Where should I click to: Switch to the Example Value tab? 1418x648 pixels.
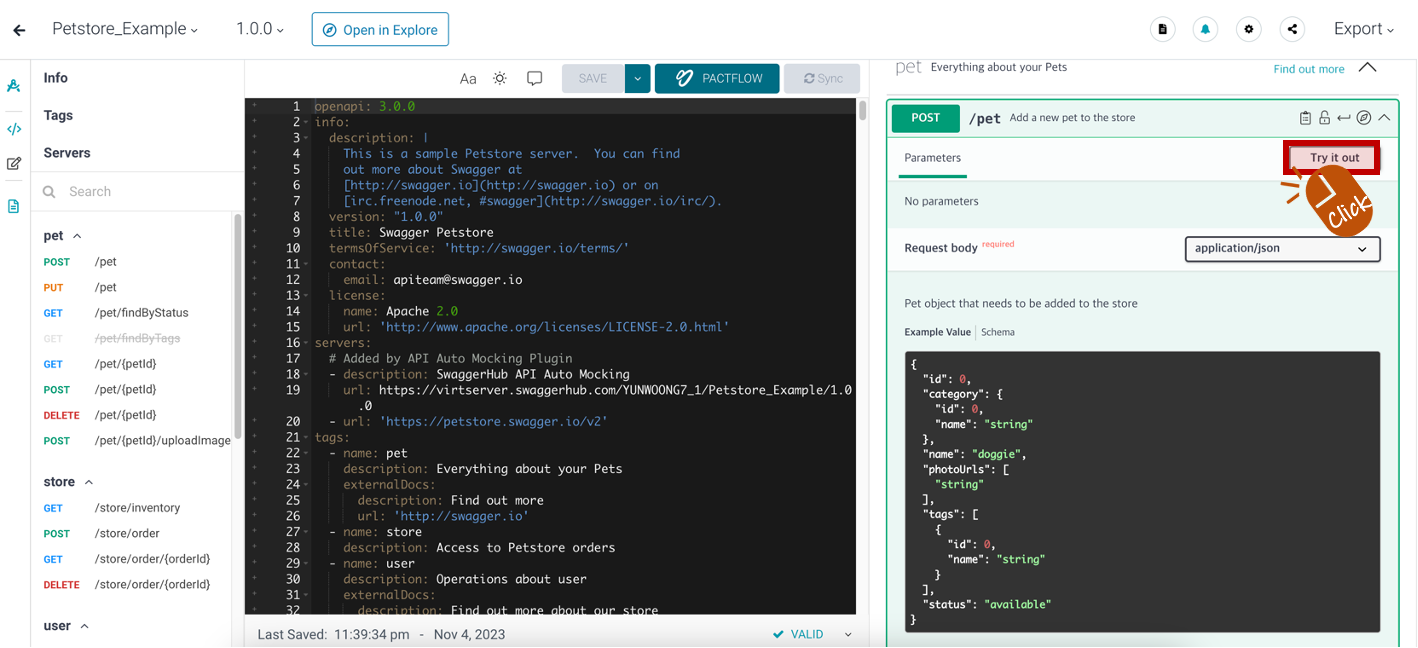click(x=937, y=332)
